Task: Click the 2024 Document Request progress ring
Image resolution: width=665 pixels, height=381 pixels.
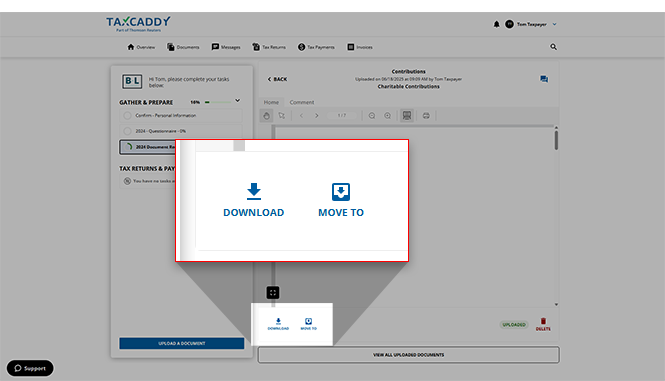Action: coord(129,147)
